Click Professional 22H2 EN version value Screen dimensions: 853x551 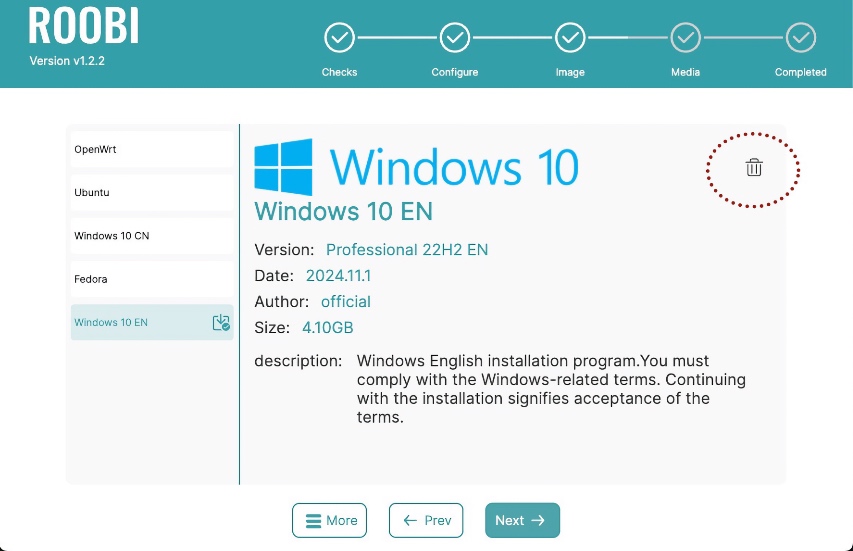pyautogui.click(x=407, y=250)
